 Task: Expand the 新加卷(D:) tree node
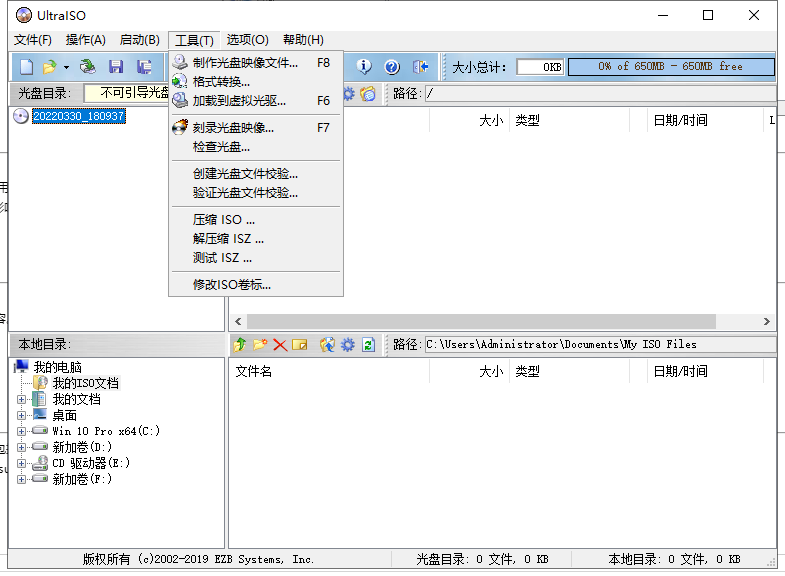(21, 447)
